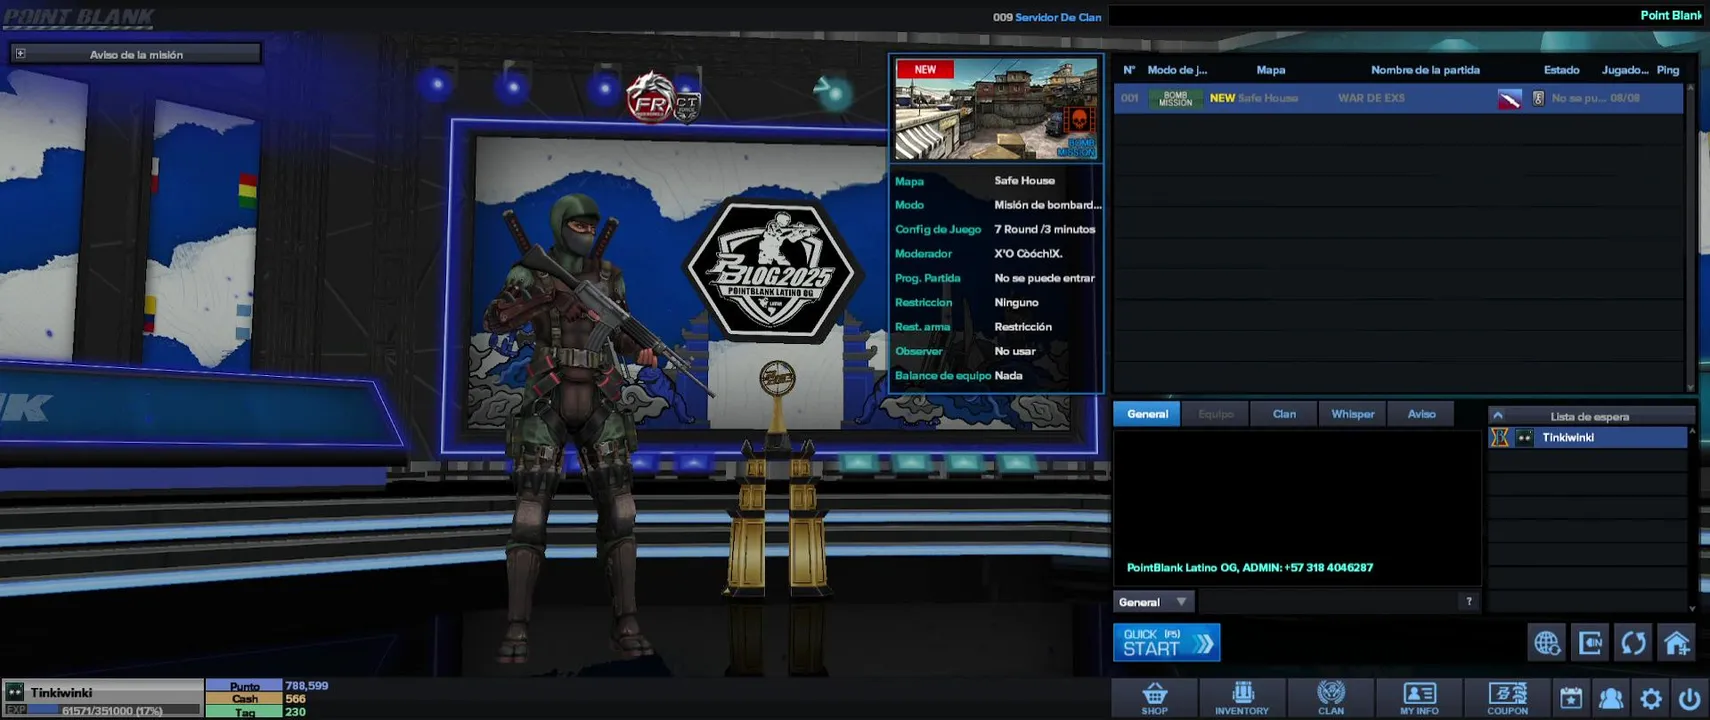Open the calendar events icon
The width and height of the screenshot is (1710, 720).
tap(1571, 698)
